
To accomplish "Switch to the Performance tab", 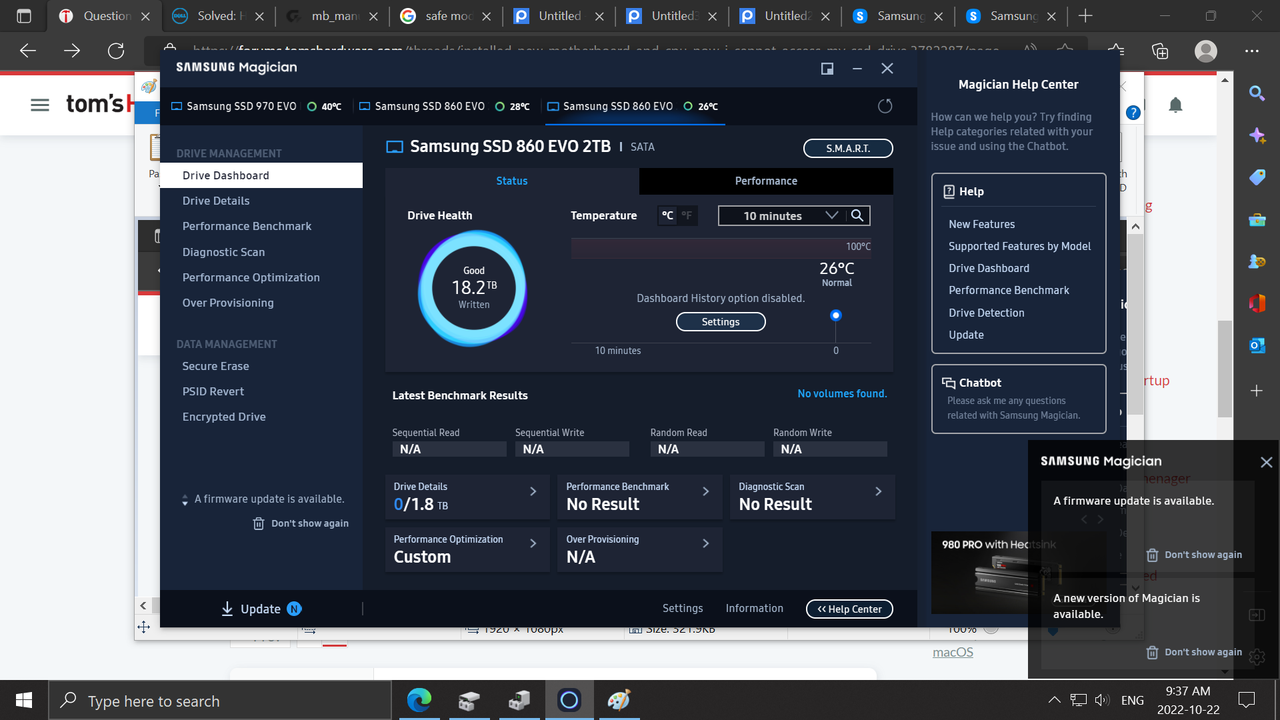I will [x=766, y=181].
